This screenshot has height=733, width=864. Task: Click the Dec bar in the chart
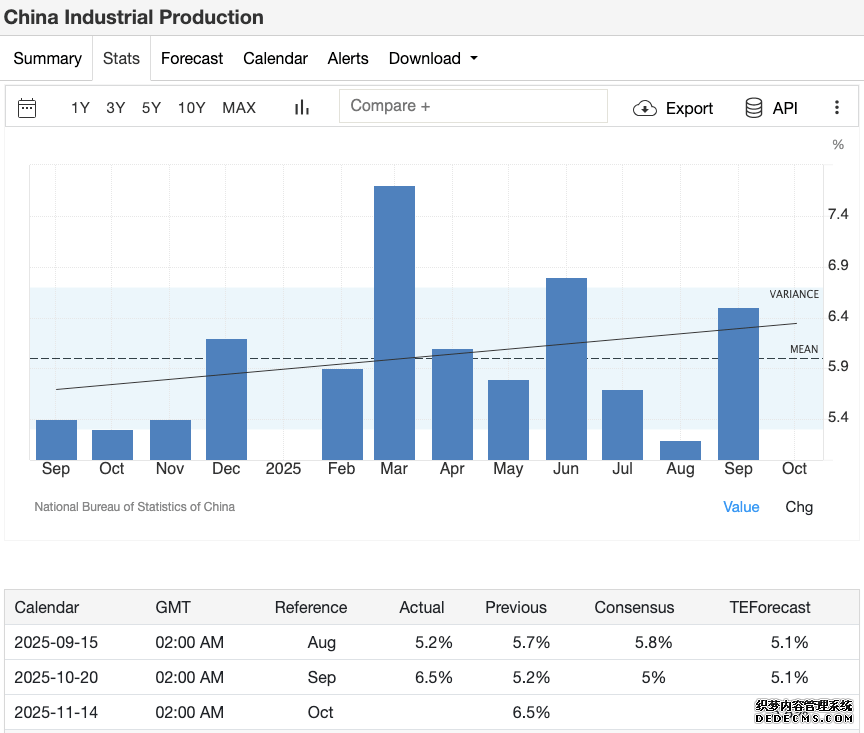(226, 399)
